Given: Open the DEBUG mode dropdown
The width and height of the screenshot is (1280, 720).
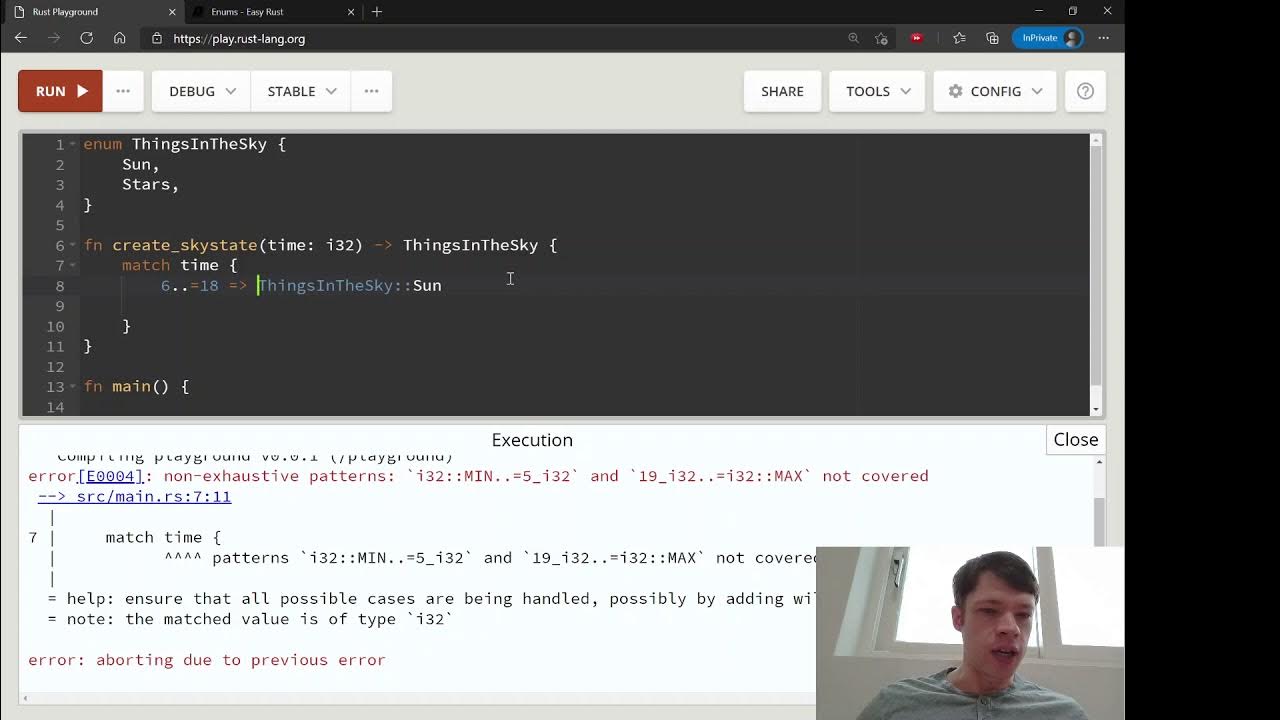Looking at the screenshot, I should 202,91.
